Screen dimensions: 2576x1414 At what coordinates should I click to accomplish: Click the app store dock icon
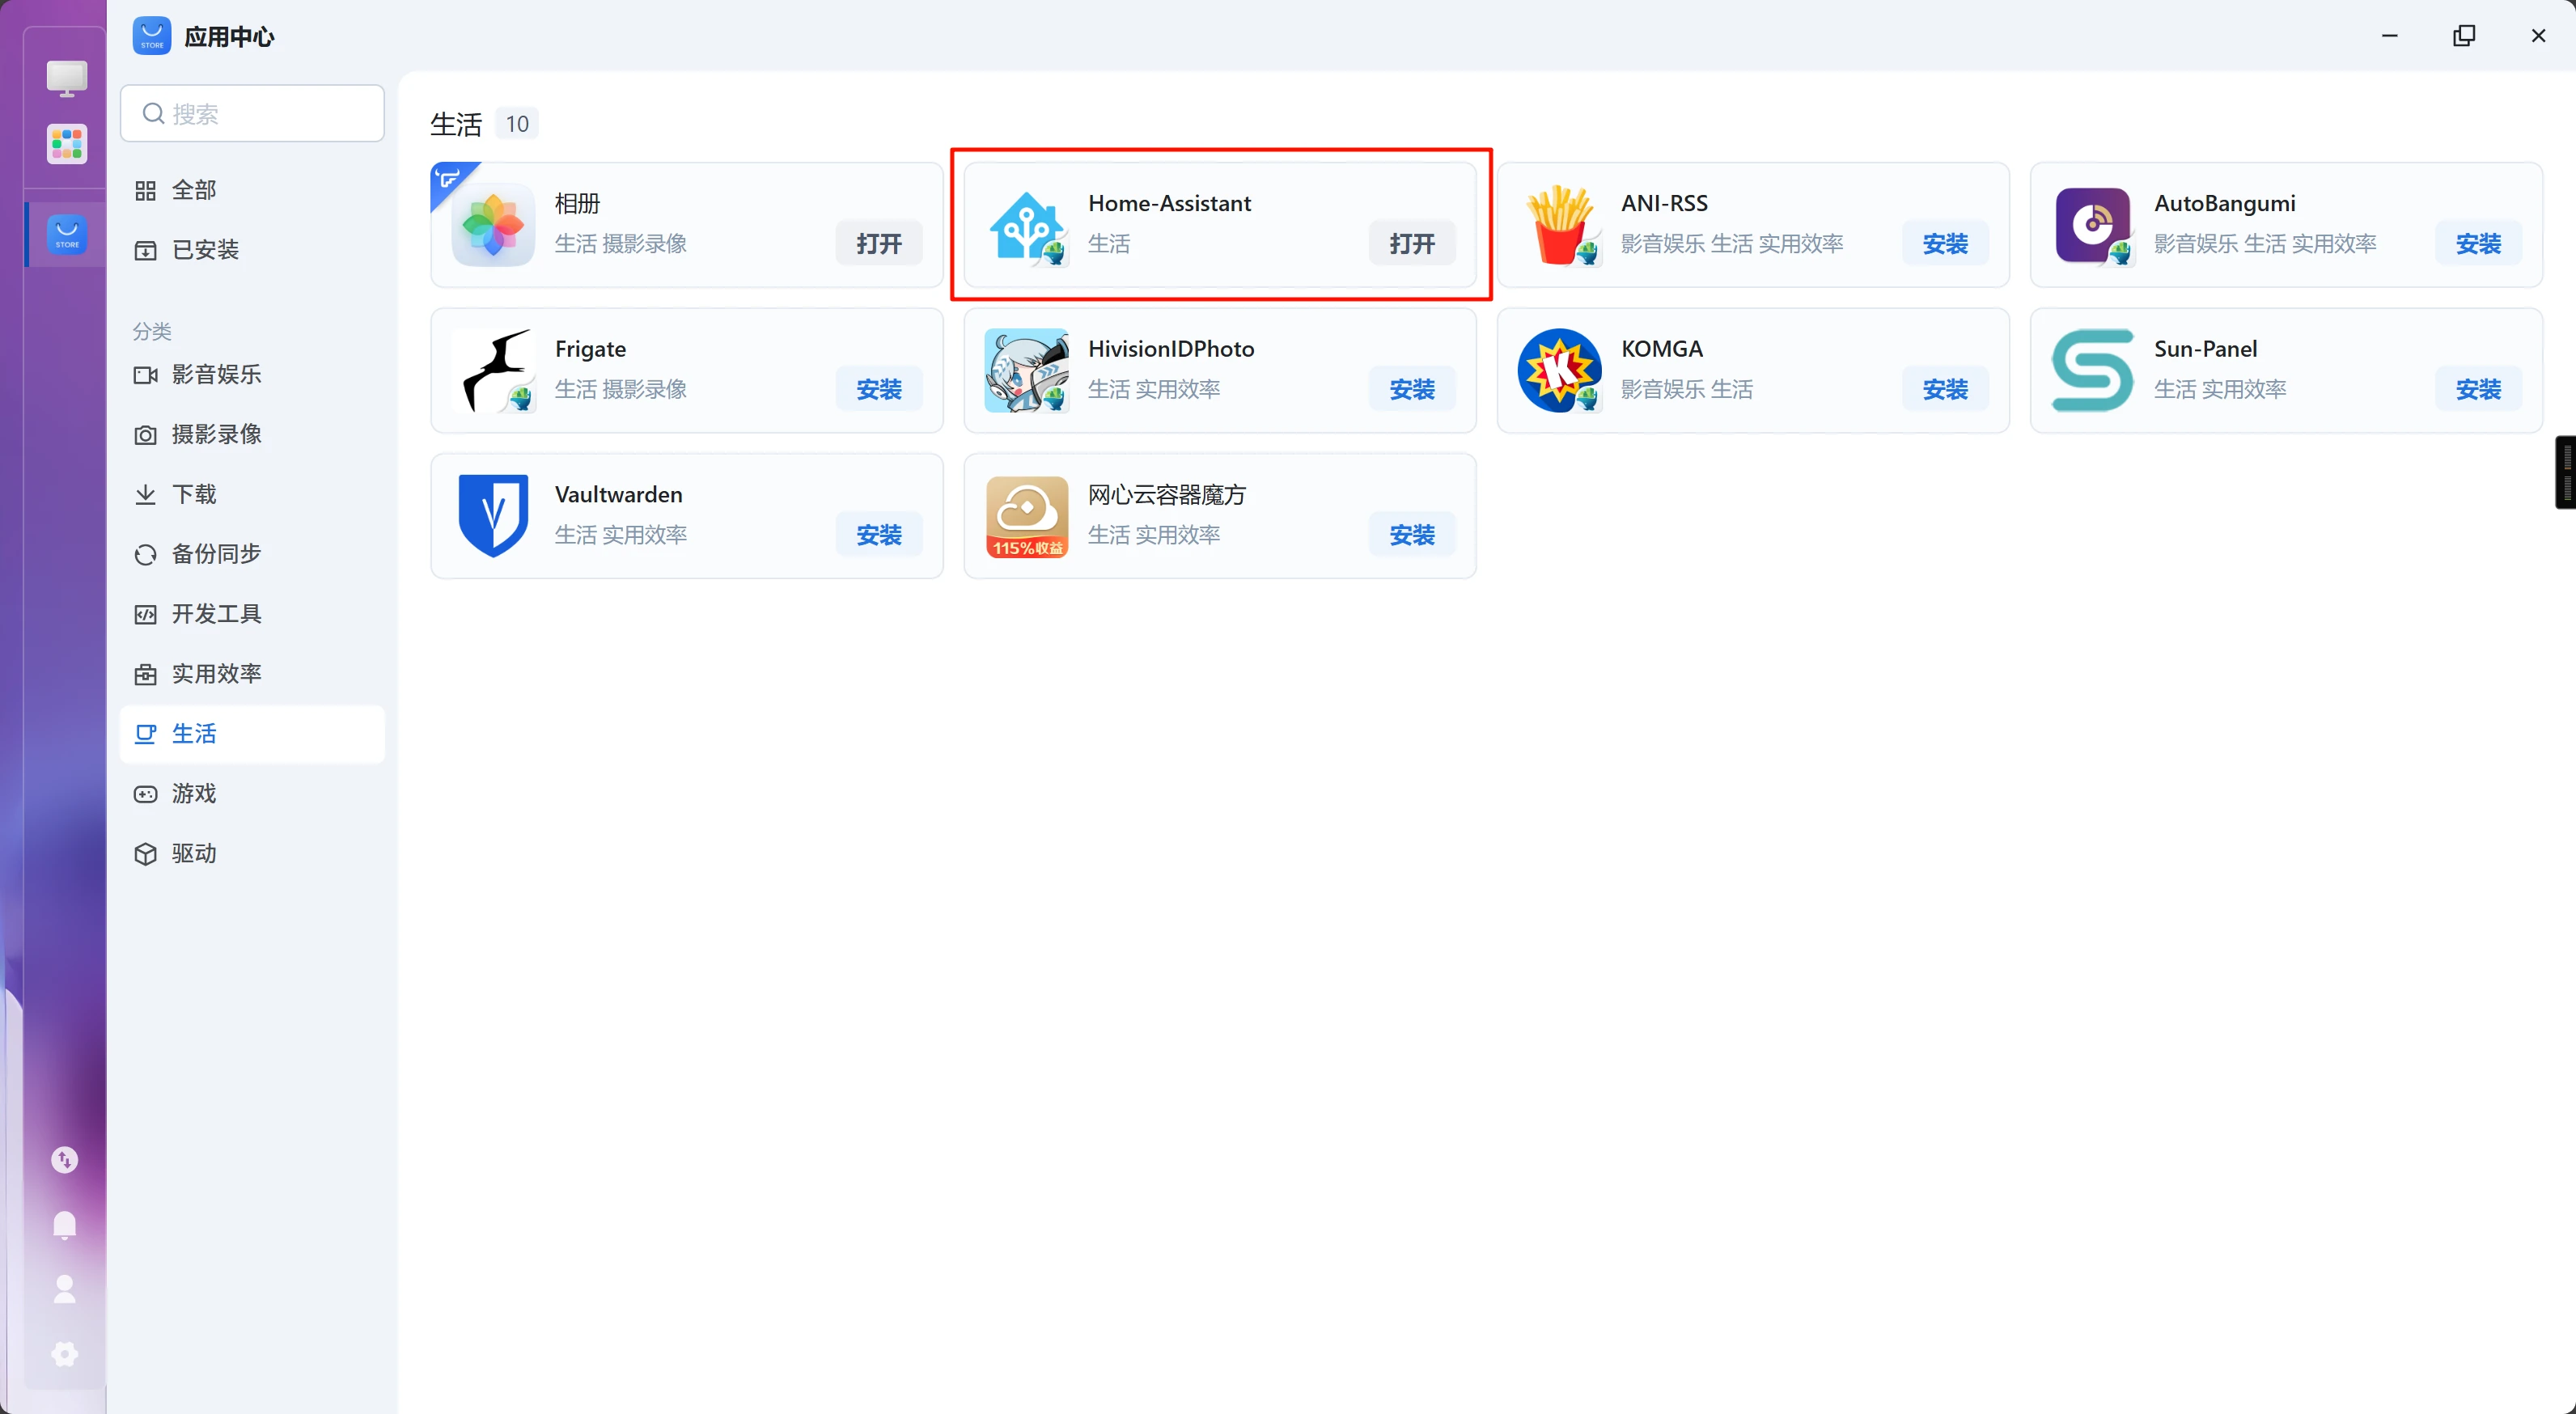pyautogui.click(x=67, y=234)
